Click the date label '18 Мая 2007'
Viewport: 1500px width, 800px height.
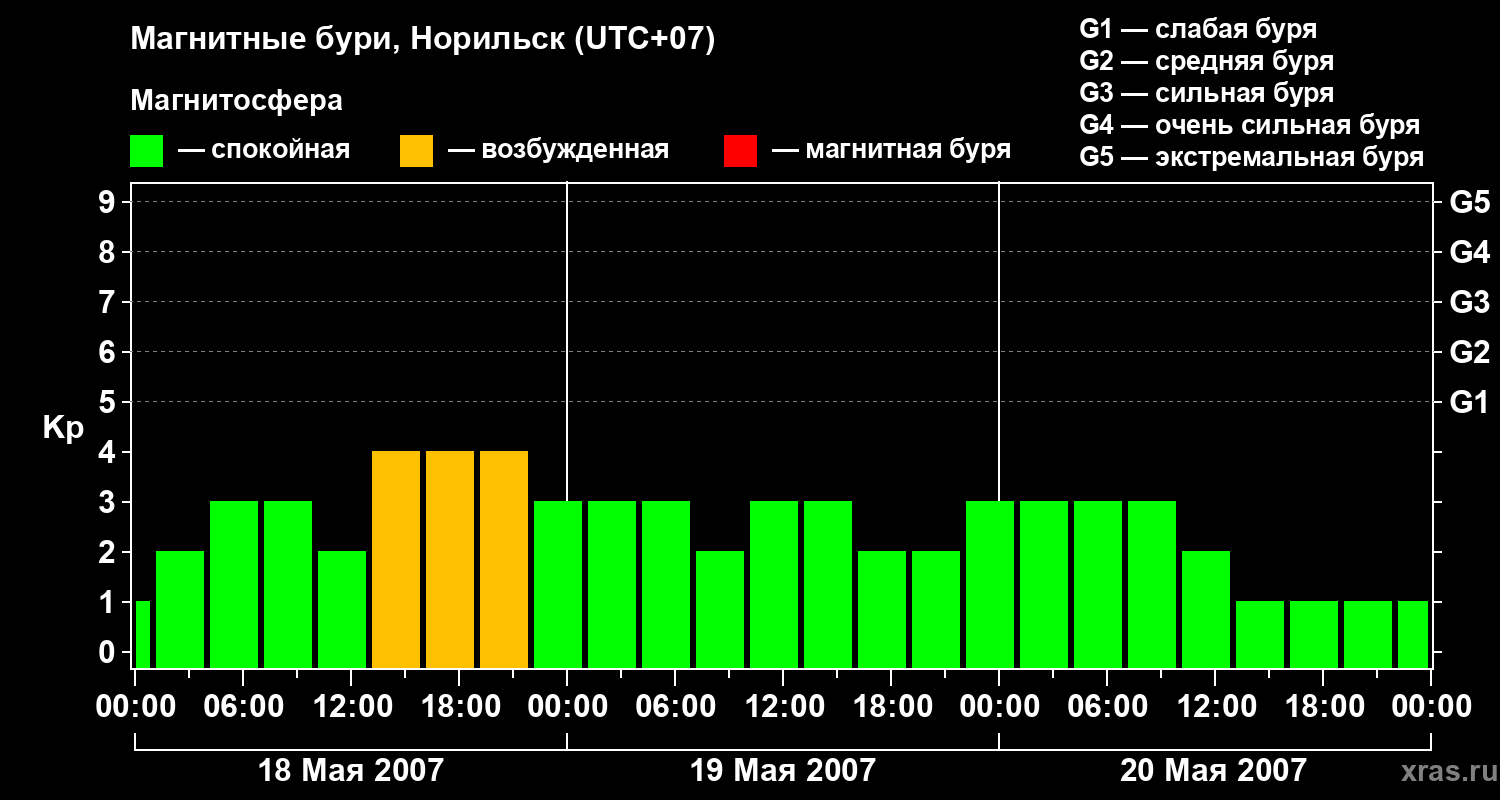[351, 770]
